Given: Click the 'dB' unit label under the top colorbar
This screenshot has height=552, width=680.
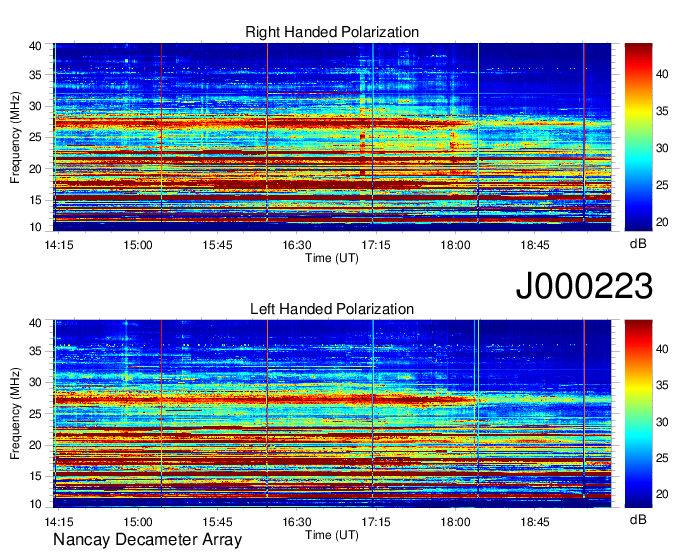Looking at the screenshot, I should pos(638,244).
